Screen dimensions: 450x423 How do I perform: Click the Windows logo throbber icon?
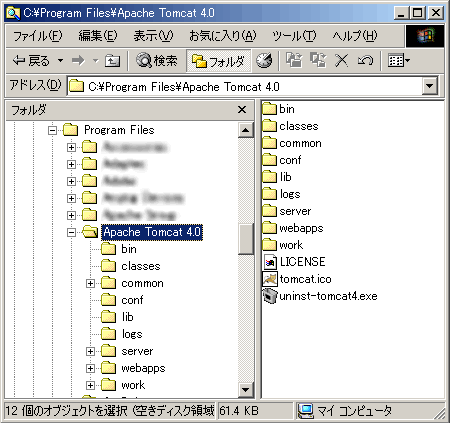(x=425, y=36)
